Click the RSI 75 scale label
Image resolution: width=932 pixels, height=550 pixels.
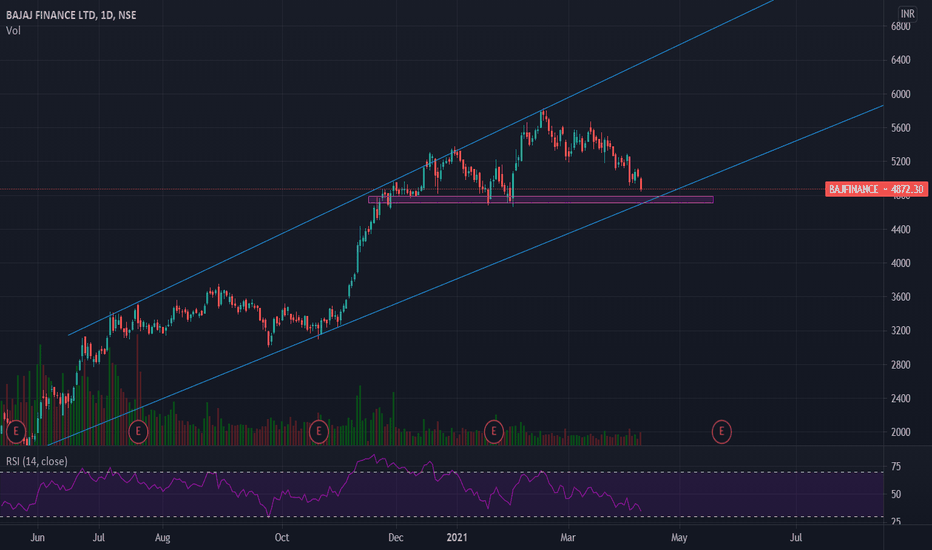click(x=896, y=467)
